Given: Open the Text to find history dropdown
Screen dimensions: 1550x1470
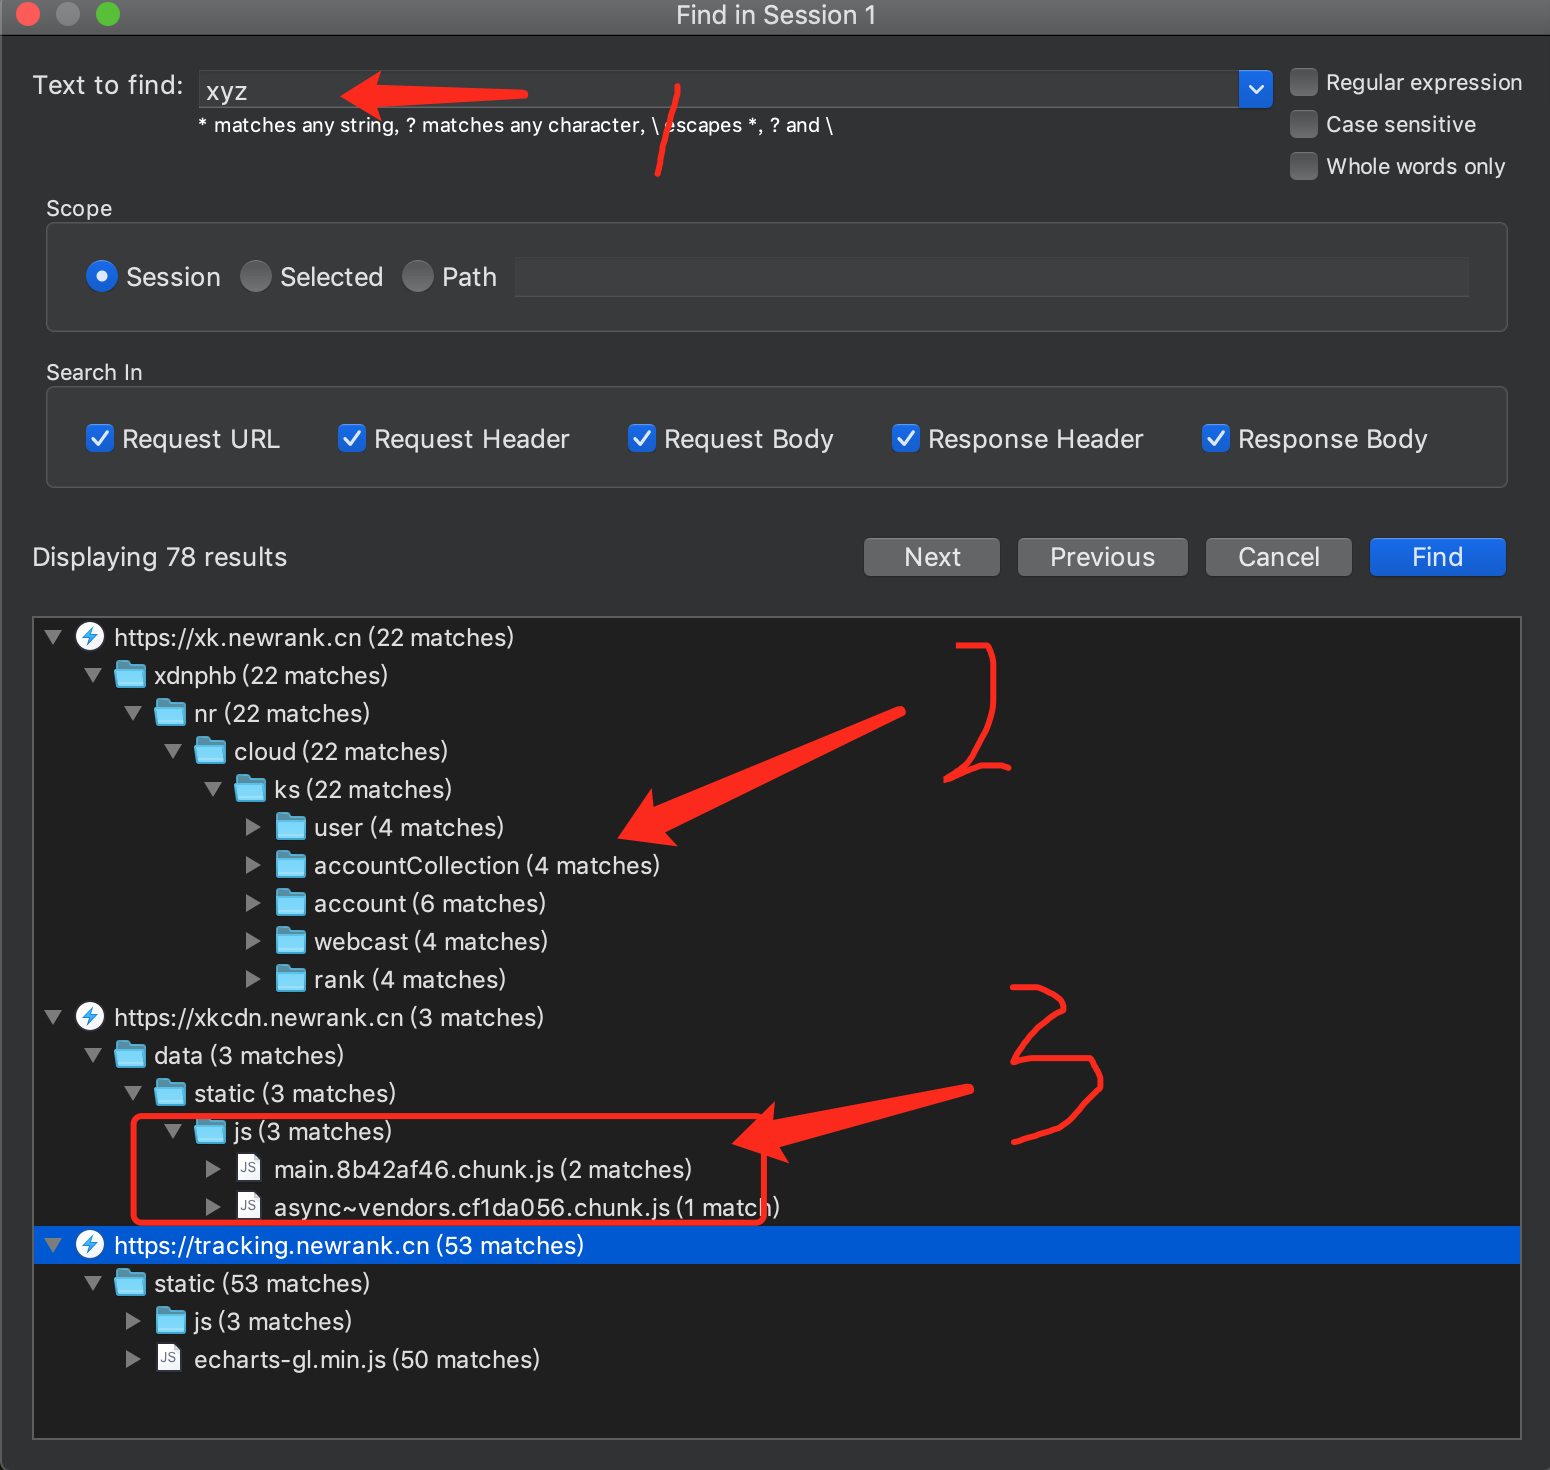Looking at the screenshot, I should [x=1255, y=89].
